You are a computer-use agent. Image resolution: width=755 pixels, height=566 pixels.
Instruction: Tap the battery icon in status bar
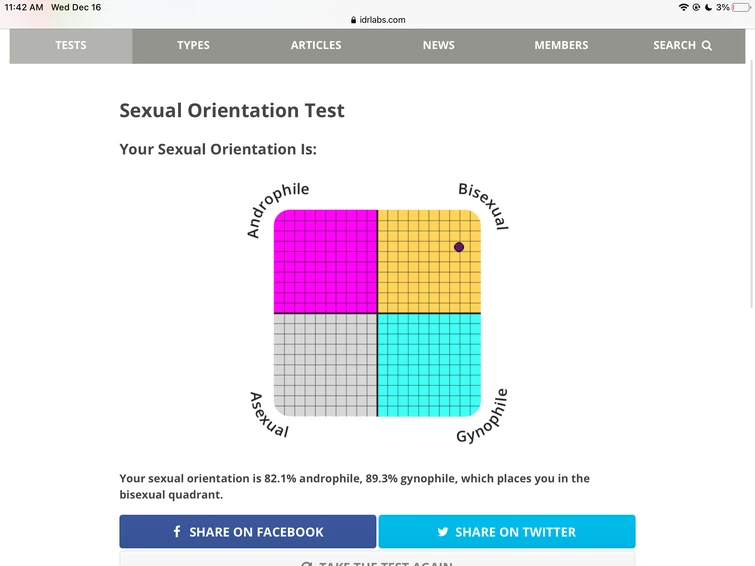coord(741,7)
